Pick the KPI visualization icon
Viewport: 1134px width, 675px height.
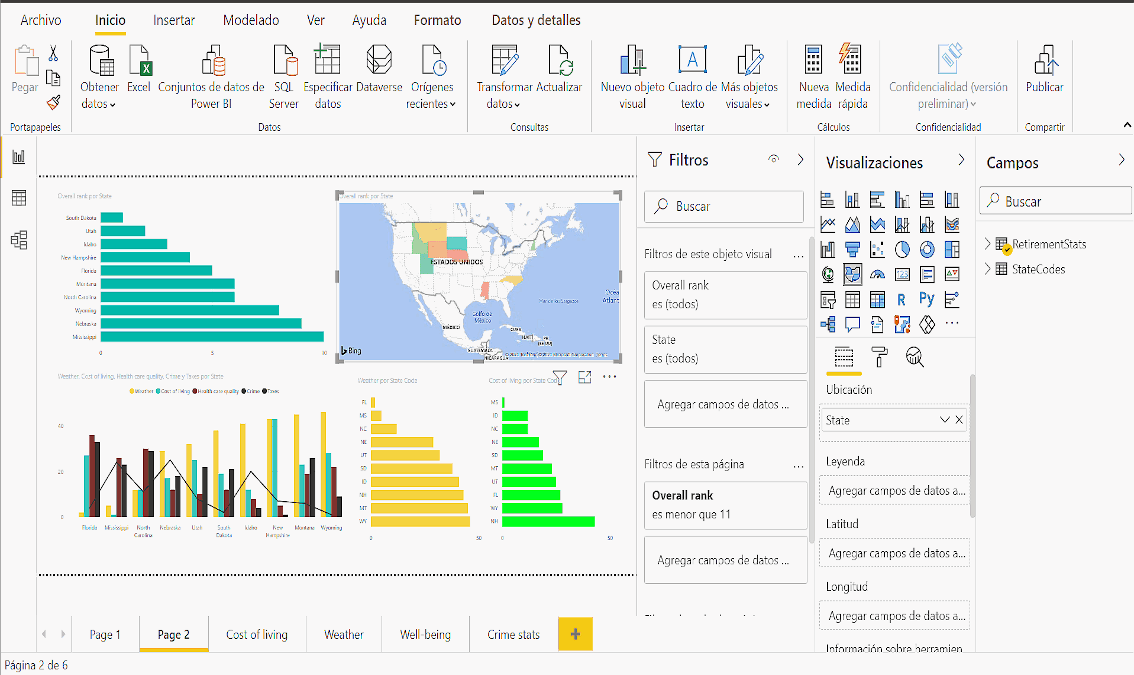coord(952,274)
